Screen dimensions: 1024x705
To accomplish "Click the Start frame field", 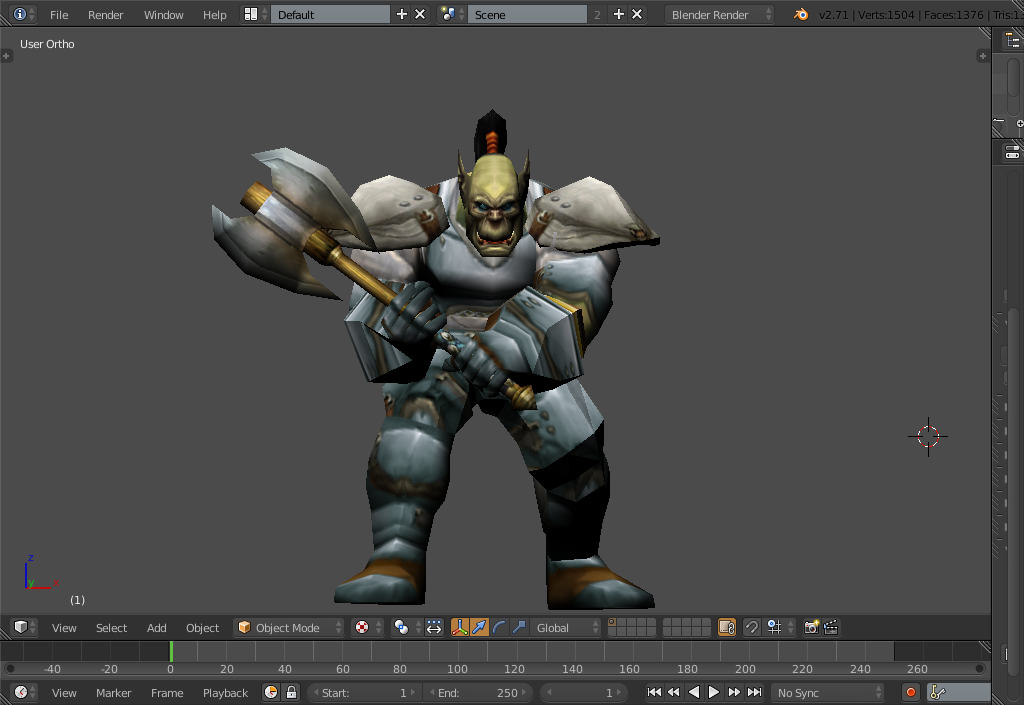I will pos(364,692).
